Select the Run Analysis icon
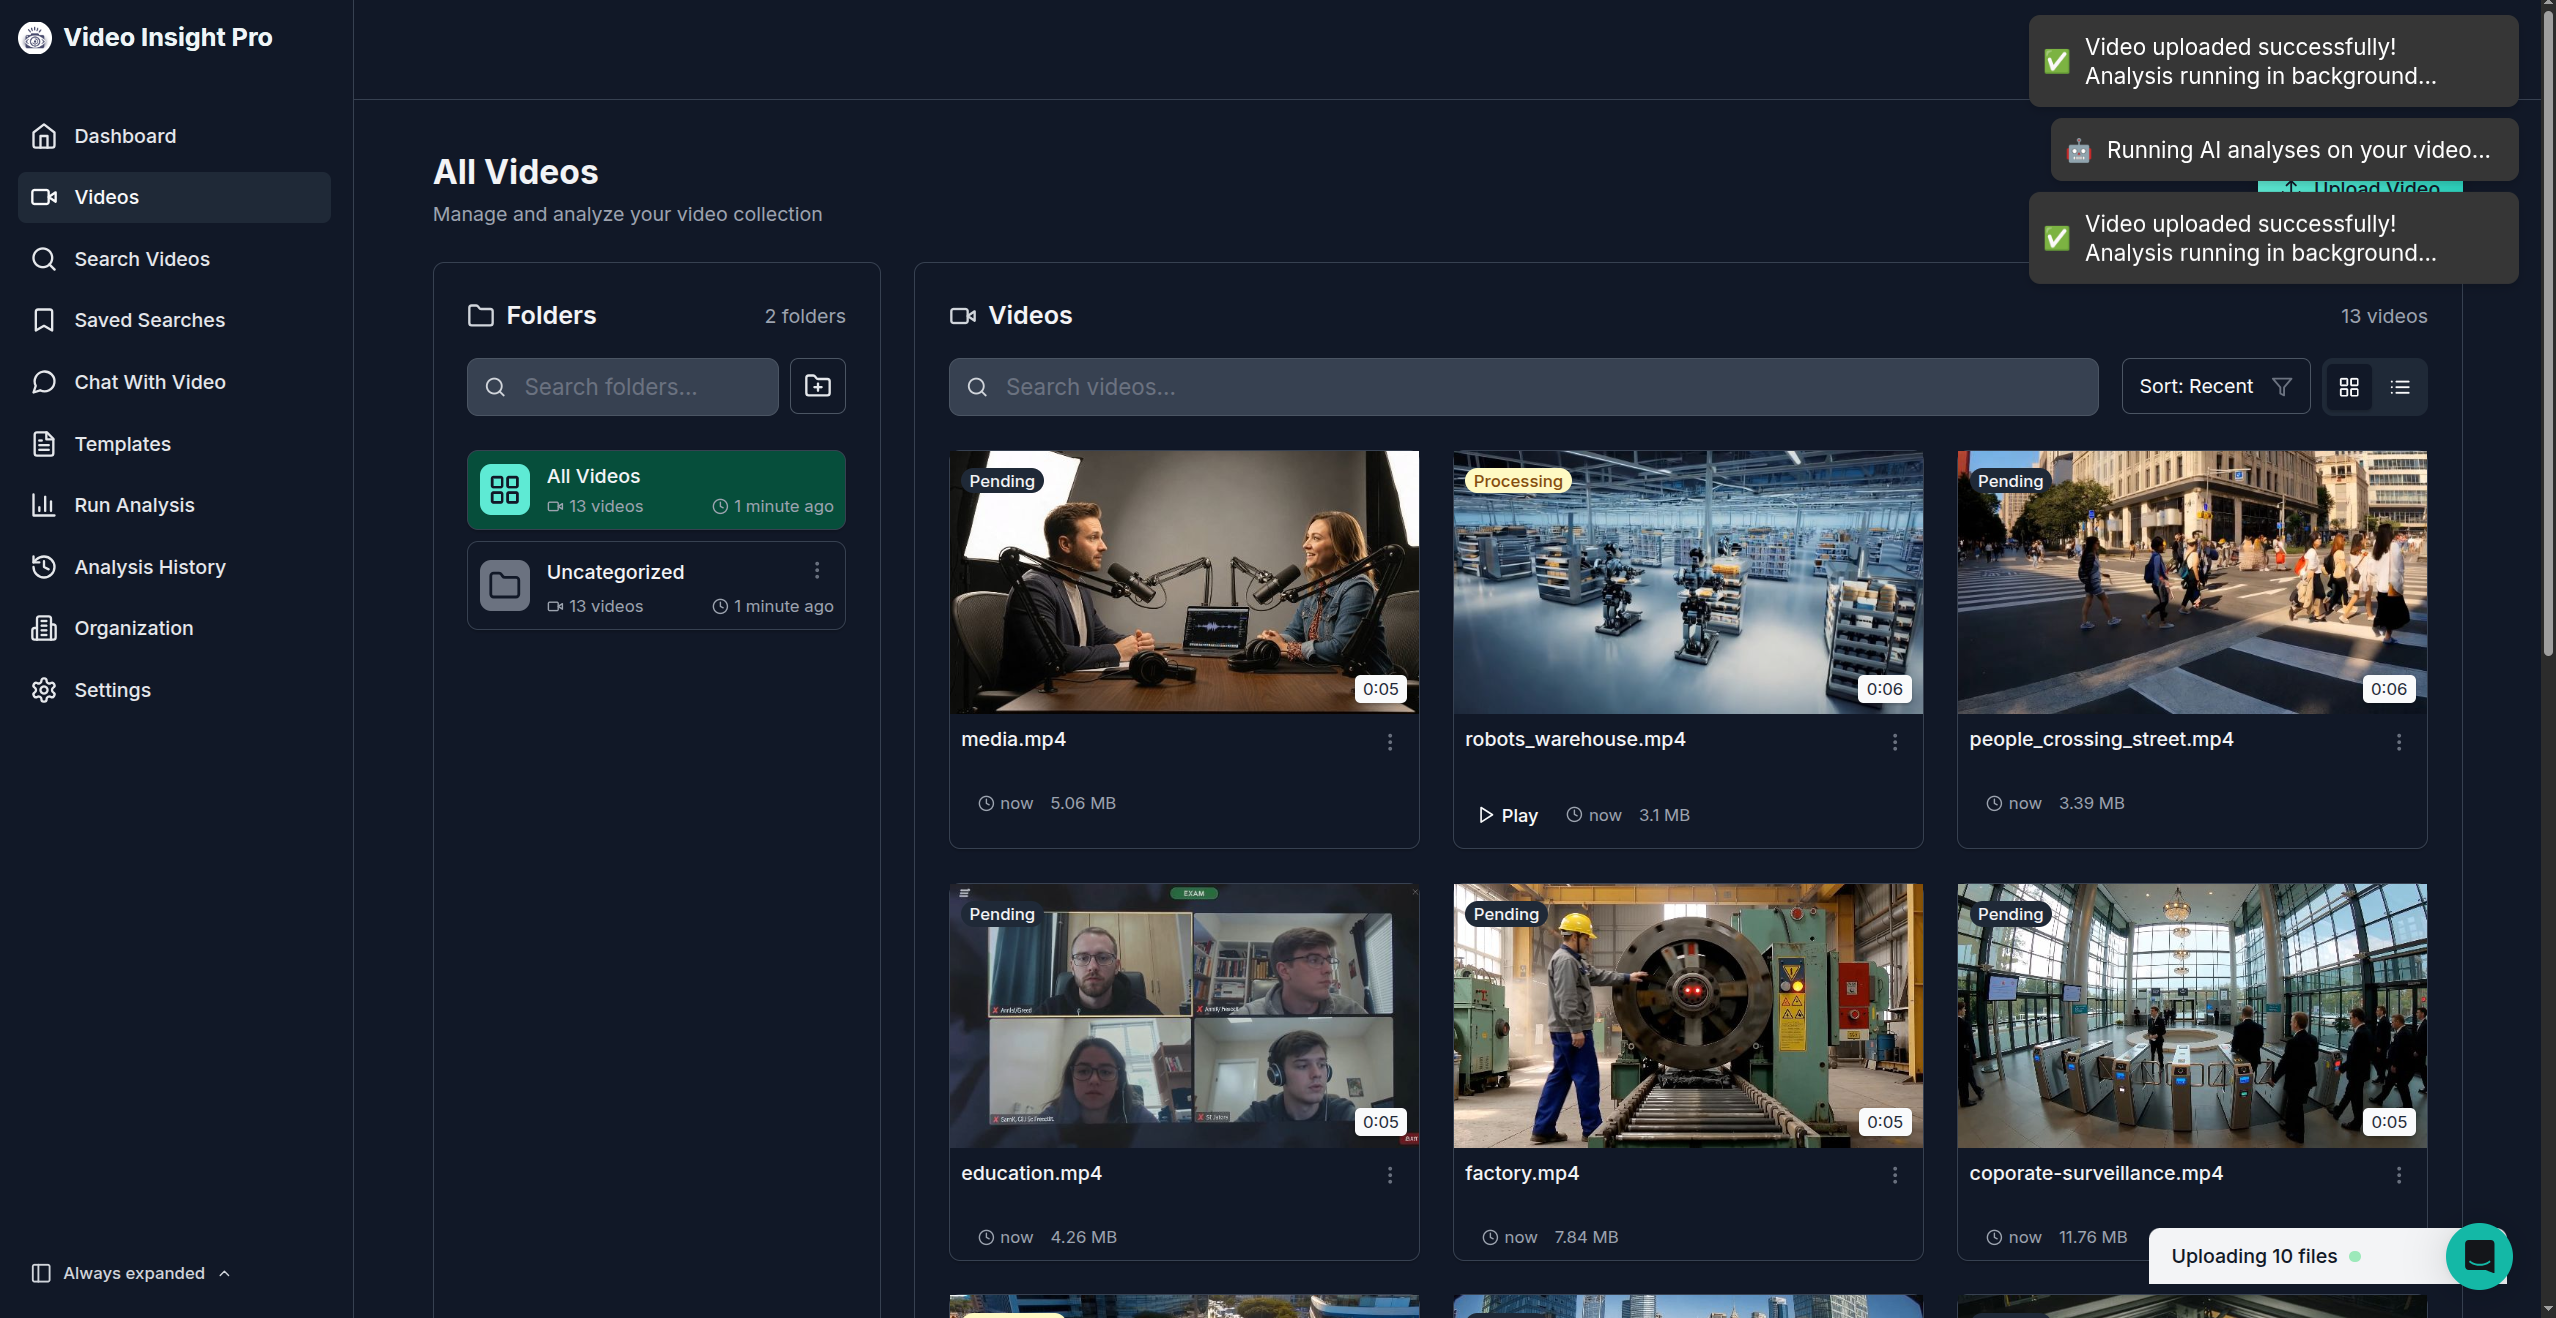Image resolution: width=2556 pixels, height=1318 pixels. [44, 505]
